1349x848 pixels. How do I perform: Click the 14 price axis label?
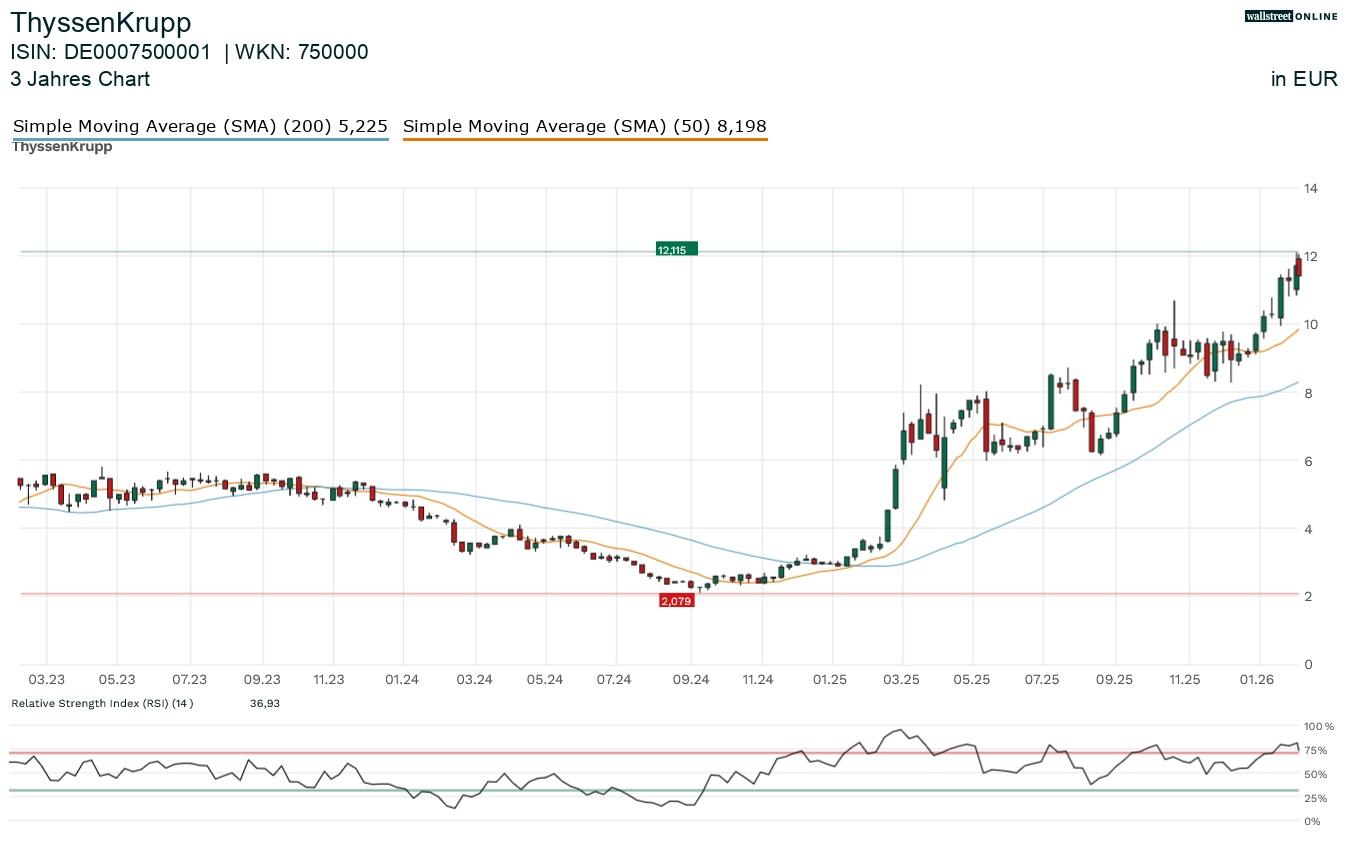coord(1310,188)
